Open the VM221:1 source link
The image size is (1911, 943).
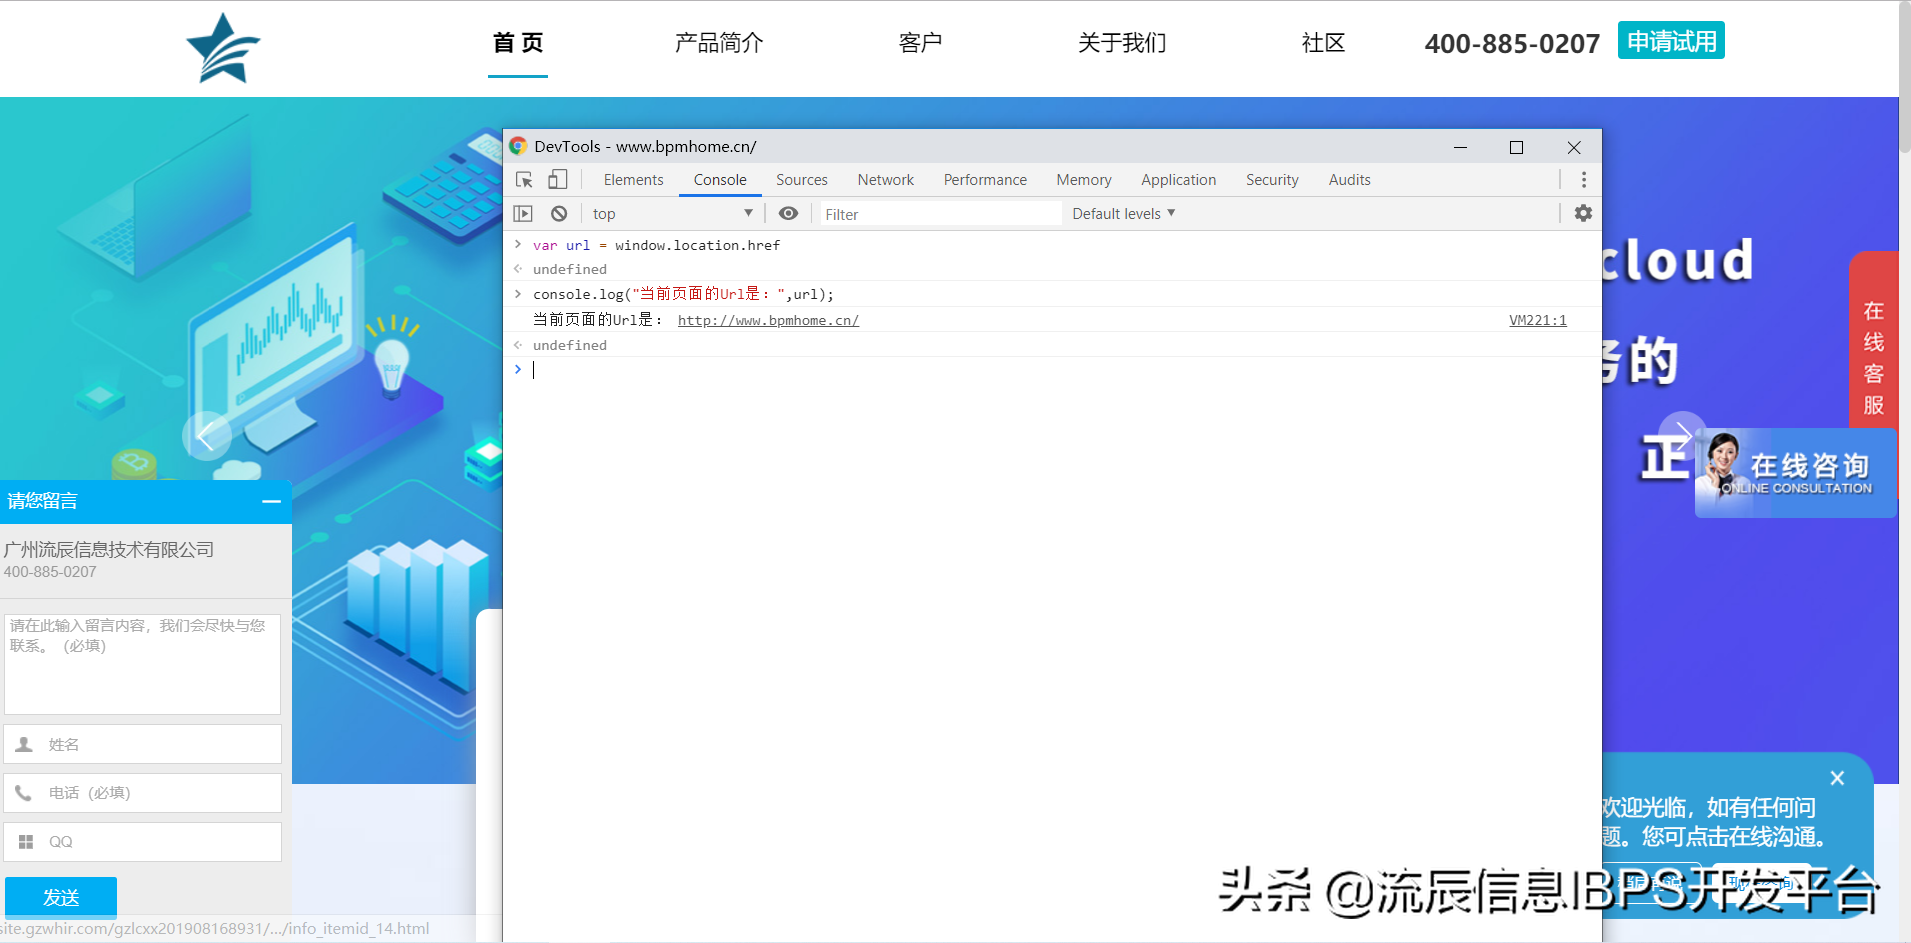click(x=1537, y=320)
